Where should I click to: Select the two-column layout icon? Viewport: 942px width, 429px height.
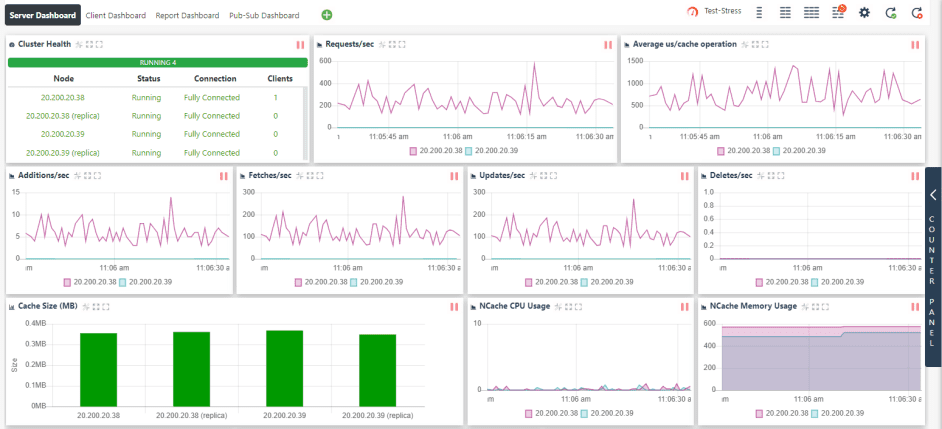coord(785,13)
